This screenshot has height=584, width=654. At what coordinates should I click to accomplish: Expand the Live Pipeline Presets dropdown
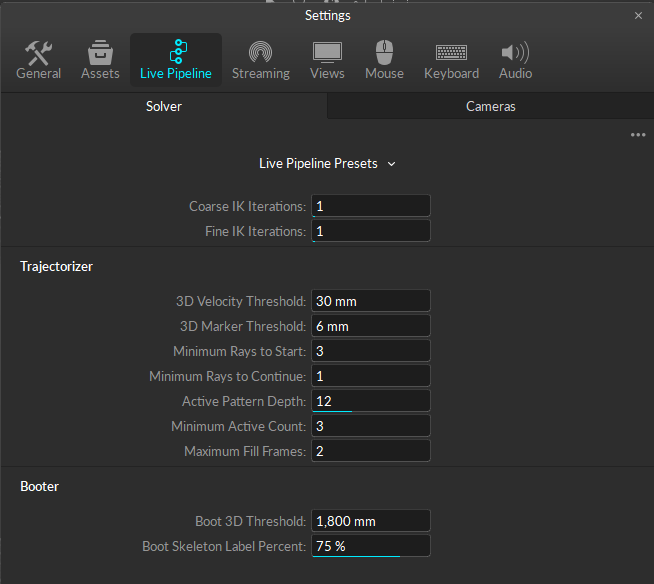pos(327,163)
